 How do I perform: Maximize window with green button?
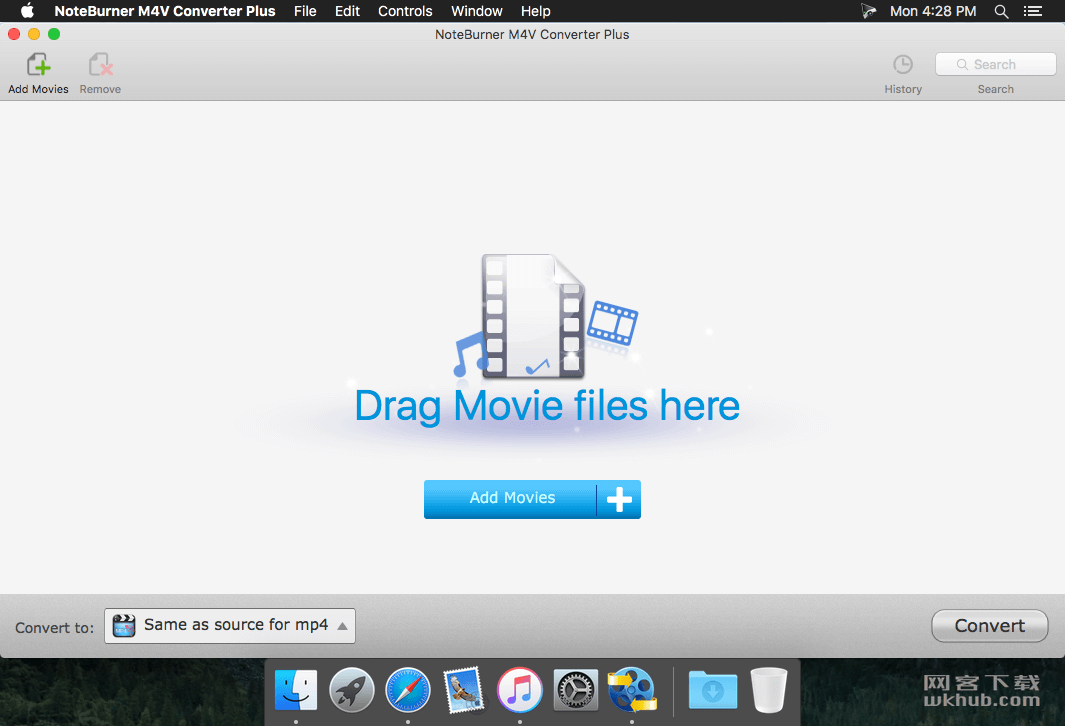(54, 34)
